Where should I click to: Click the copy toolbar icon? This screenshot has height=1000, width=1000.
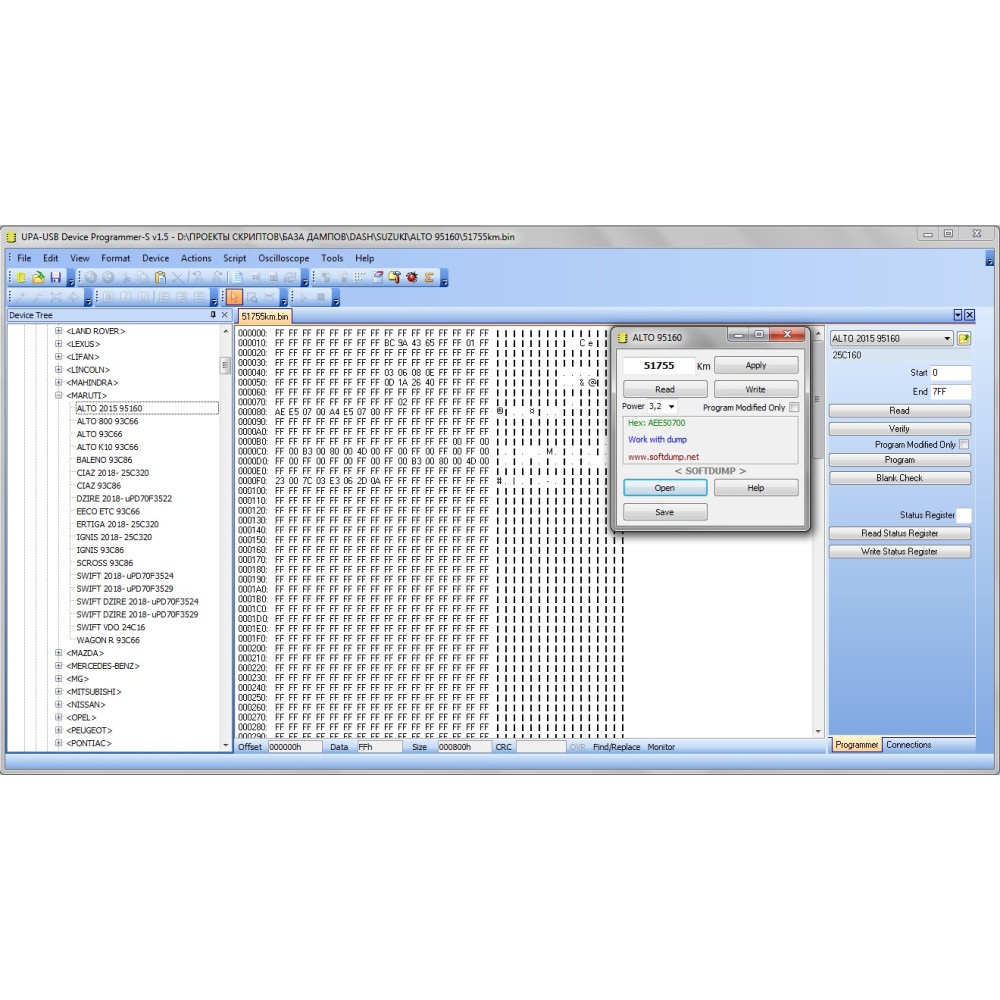click(143, 277)
